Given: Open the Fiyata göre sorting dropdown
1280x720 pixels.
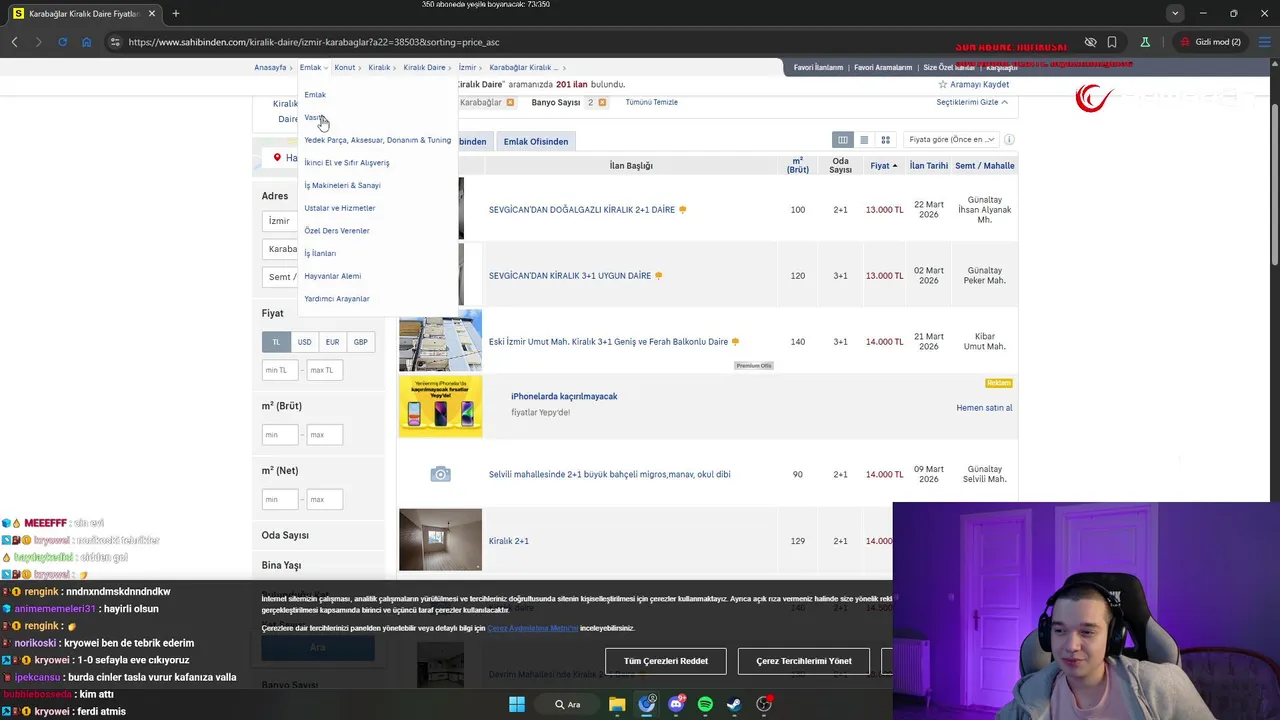Looking at the screenshot, I should (x=951, y=140).
